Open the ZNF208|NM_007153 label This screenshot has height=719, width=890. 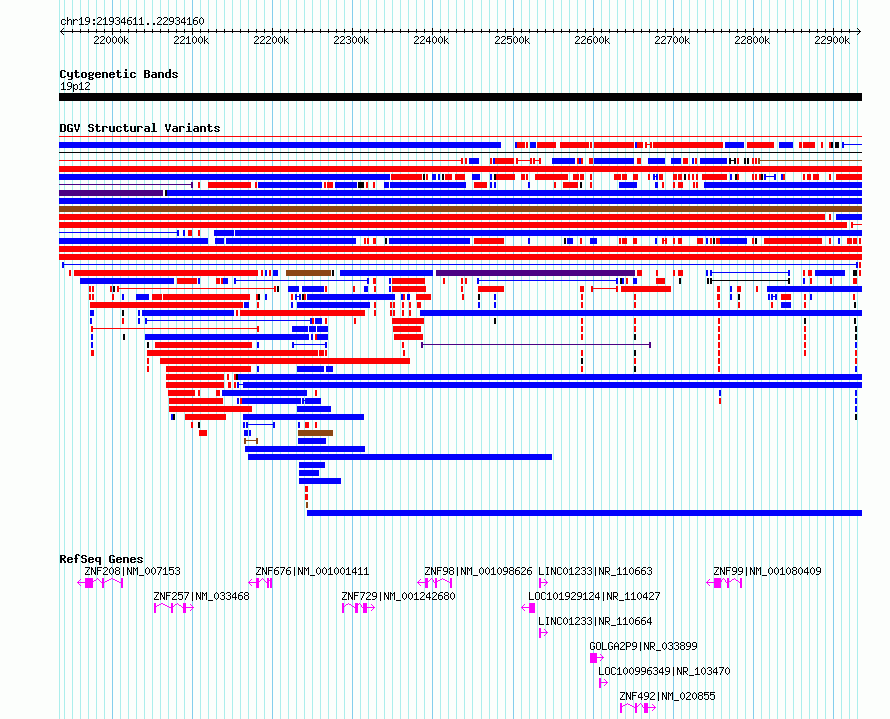tap(132, 571)
